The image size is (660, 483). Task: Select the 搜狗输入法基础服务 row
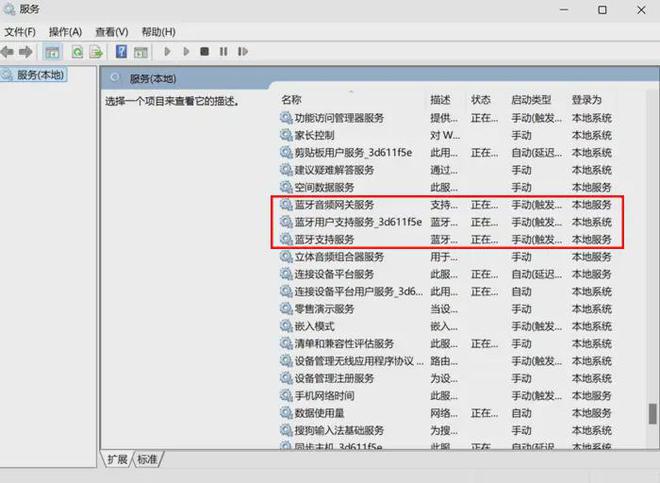point(446,430)
